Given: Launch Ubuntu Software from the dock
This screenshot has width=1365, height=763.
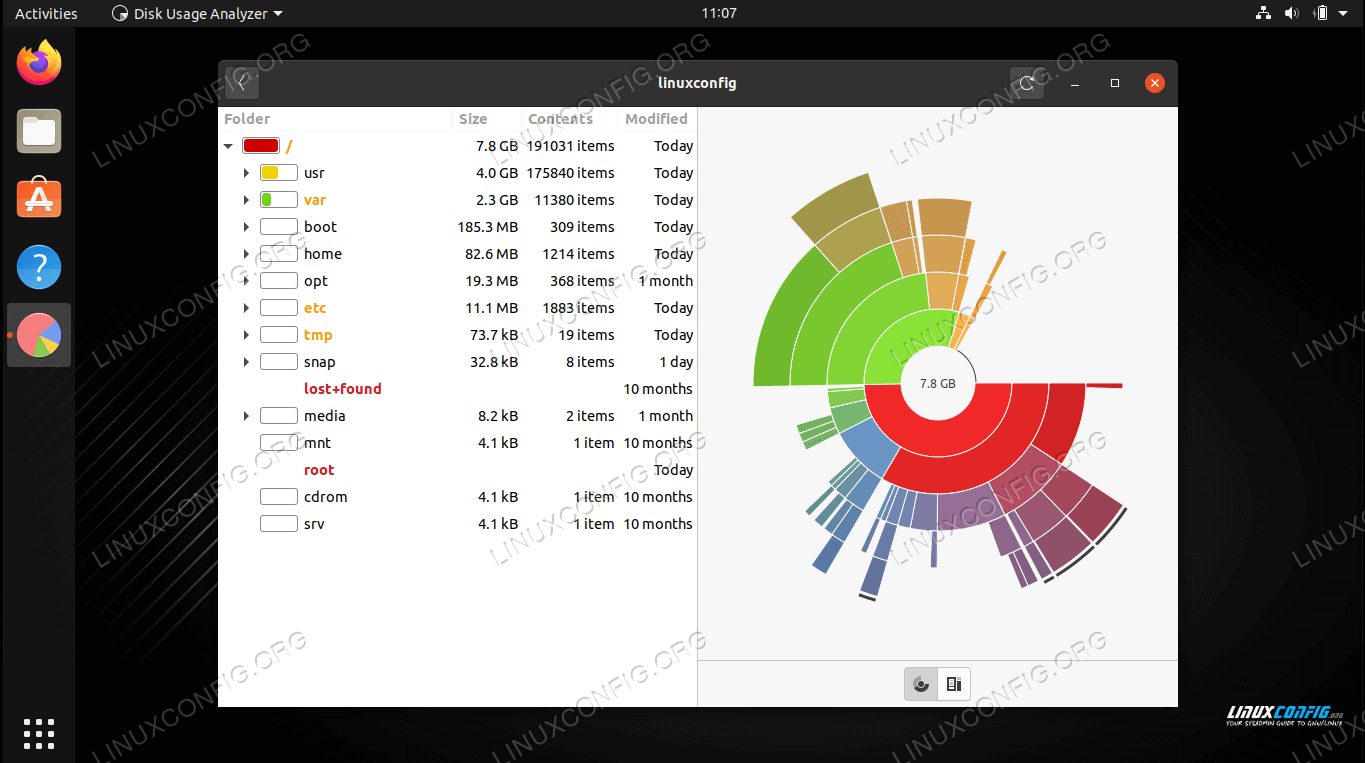Looking at the screenshot, I should [x=39, y=199].
